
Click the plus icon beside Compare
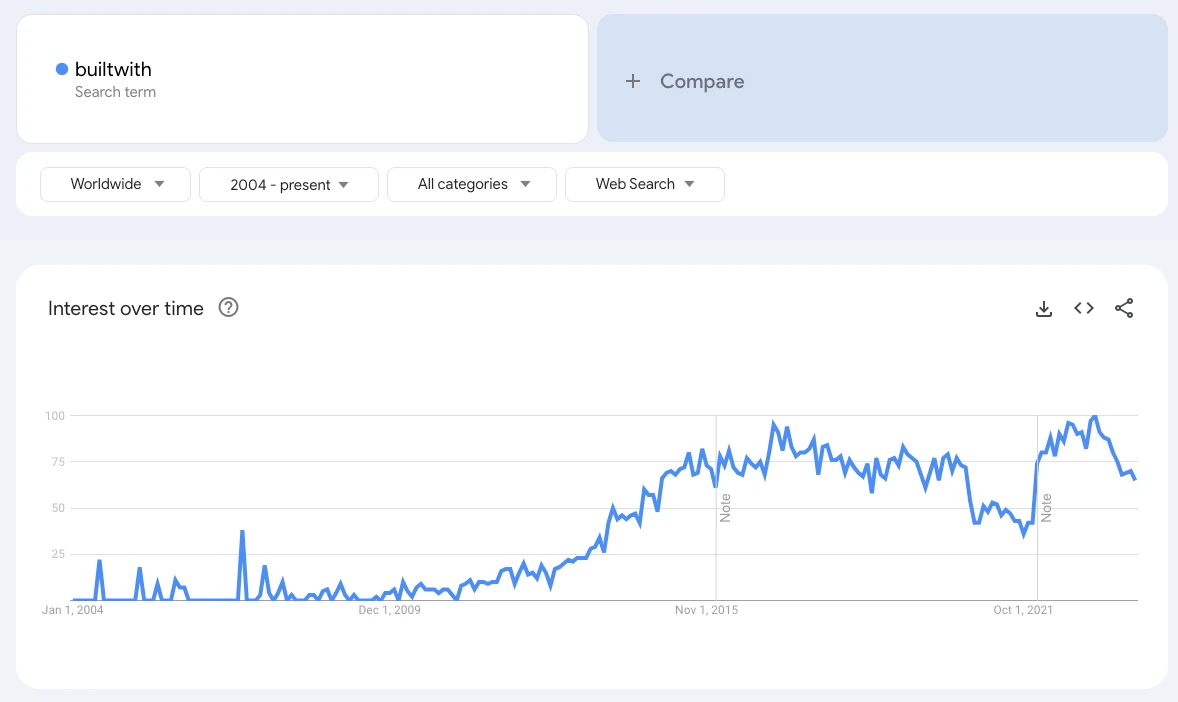(x=632, y=82)
